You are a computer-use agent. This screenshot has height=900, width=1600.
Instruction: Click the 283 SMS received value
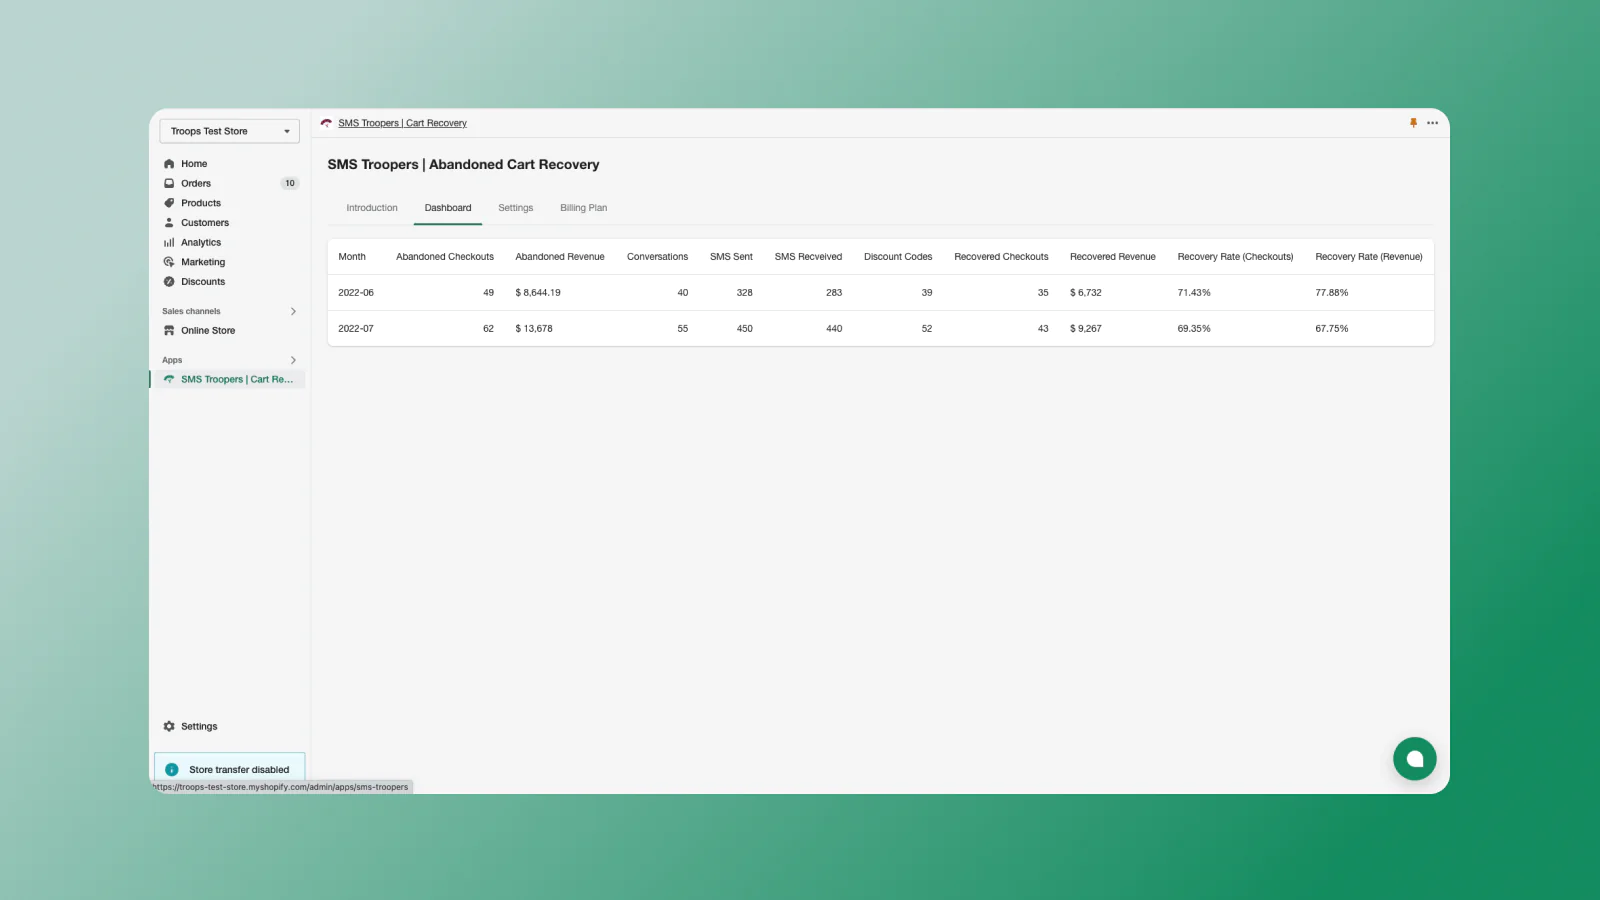click(834, 293)
